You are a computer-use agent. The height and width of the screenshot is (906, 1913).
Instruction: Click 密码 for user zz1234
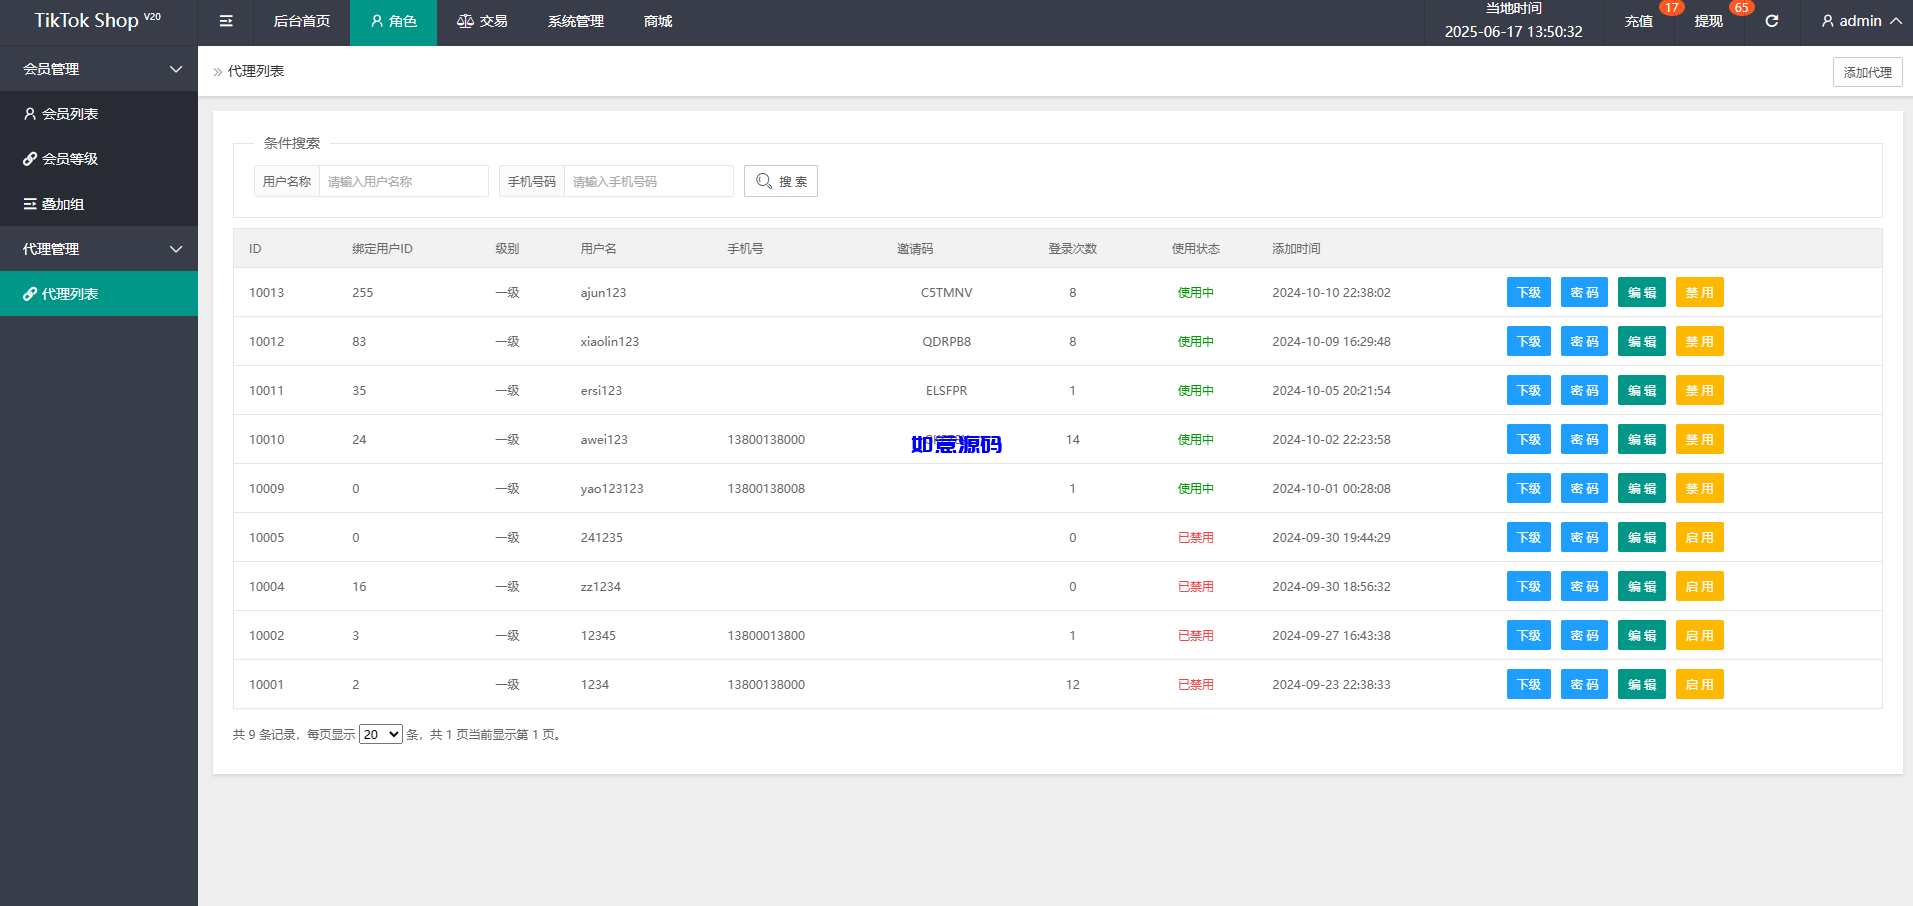click(x=1584, y=586)
